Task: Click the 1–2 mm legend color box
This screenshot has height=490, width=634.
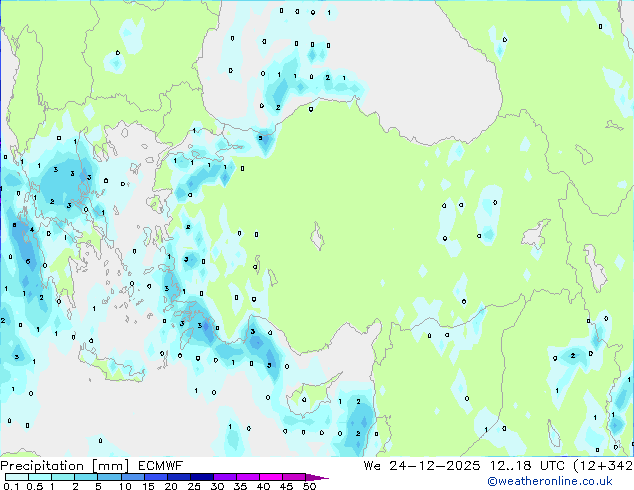Action: (x=63, y=477)
